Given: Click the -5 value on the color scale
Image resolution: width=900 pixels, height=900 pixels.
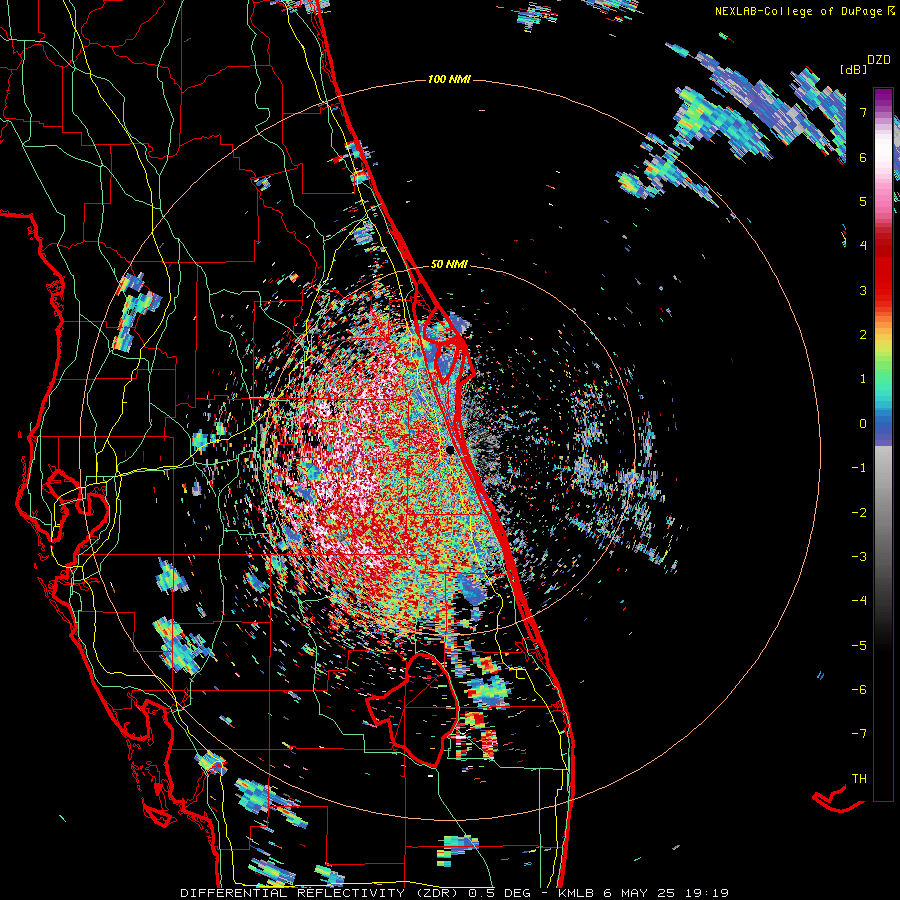Looking at the screenshot, I should pos(859,646).
